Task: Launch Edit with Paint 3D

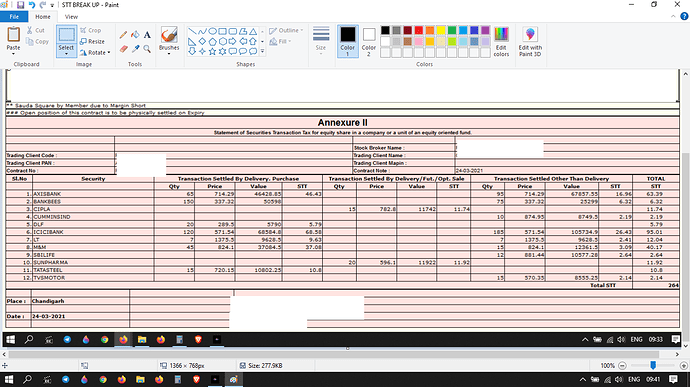Action: pyautogui.click(x=530, y=41)
